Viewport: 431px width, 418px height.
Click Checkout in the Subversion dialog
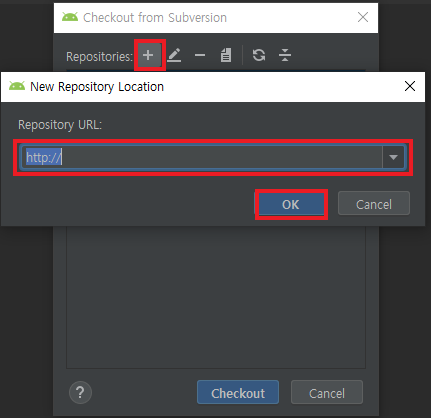point(238,393)
